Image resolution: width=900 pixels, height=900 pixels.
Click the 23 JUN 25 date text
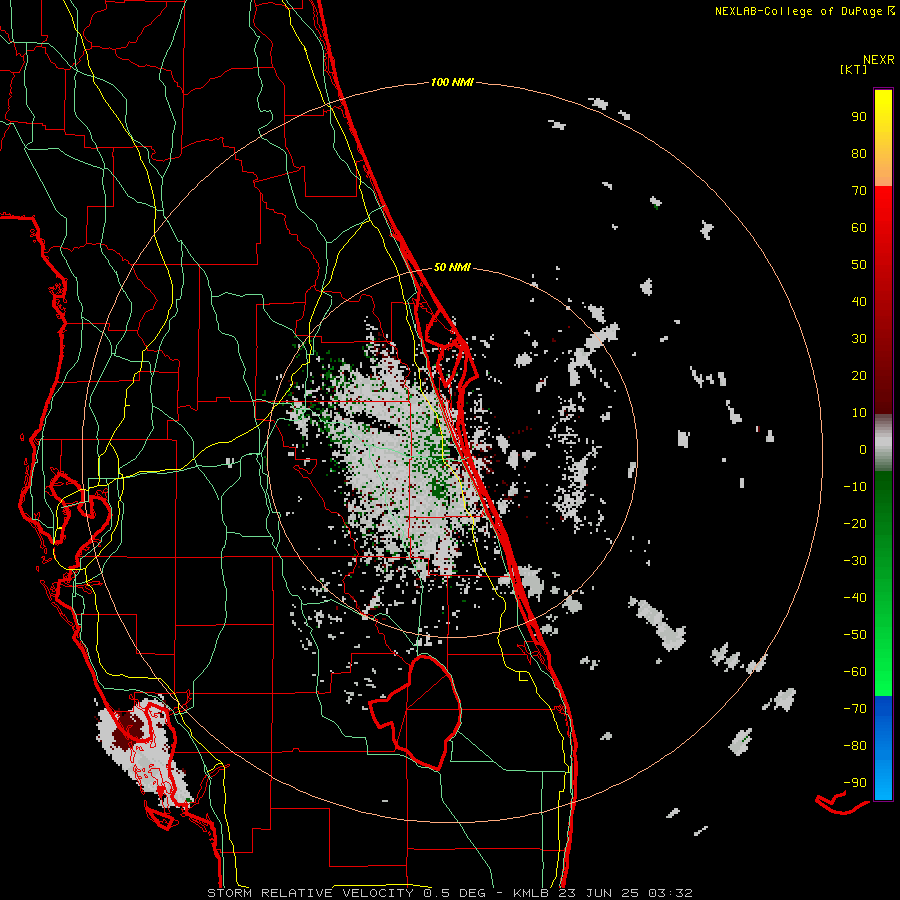tap(597, 893)
